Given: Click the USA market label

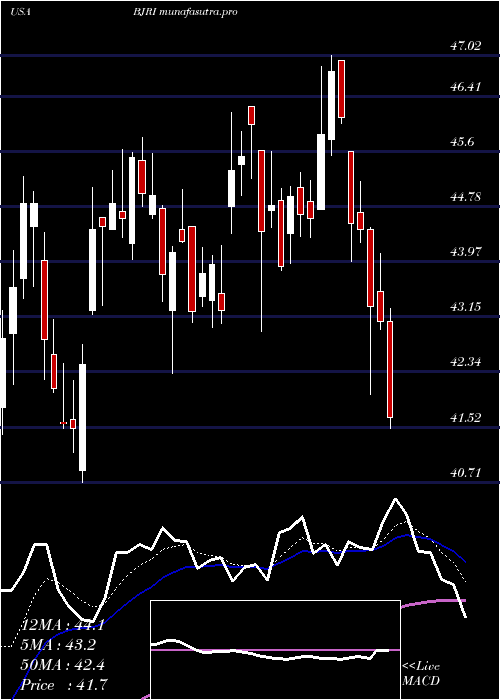Looking at the screenshot, I should coord(20,12).
